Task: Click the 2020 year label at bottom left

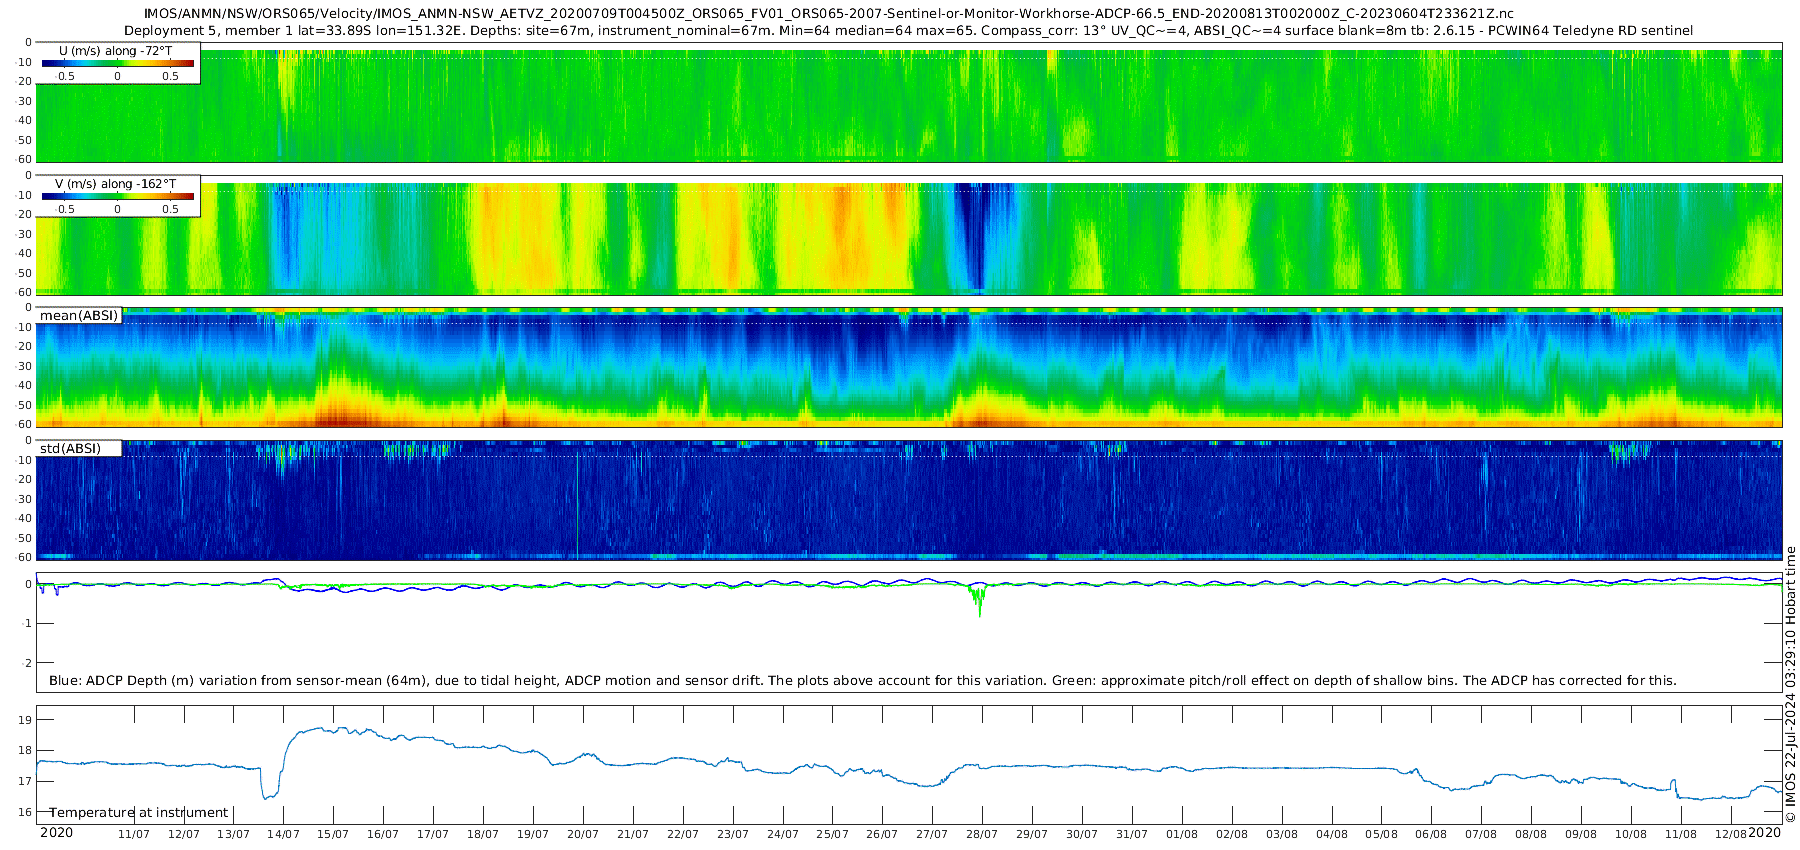Action: [x=56, y=833]
